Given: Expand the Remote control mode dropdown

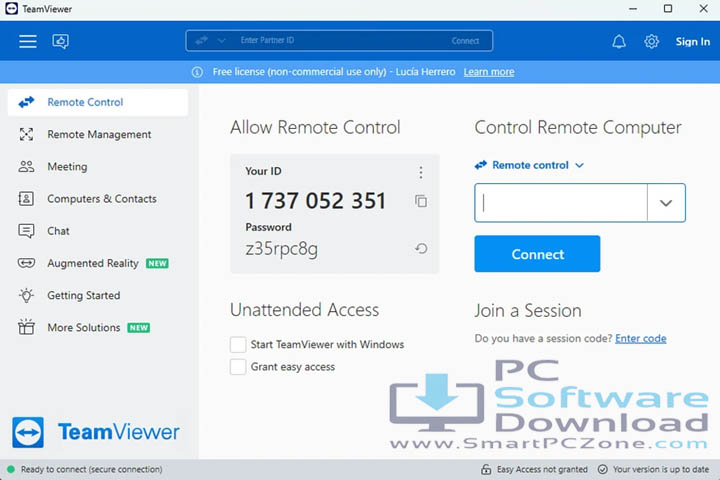Looking at the screenshot, I should coord(529,165).
